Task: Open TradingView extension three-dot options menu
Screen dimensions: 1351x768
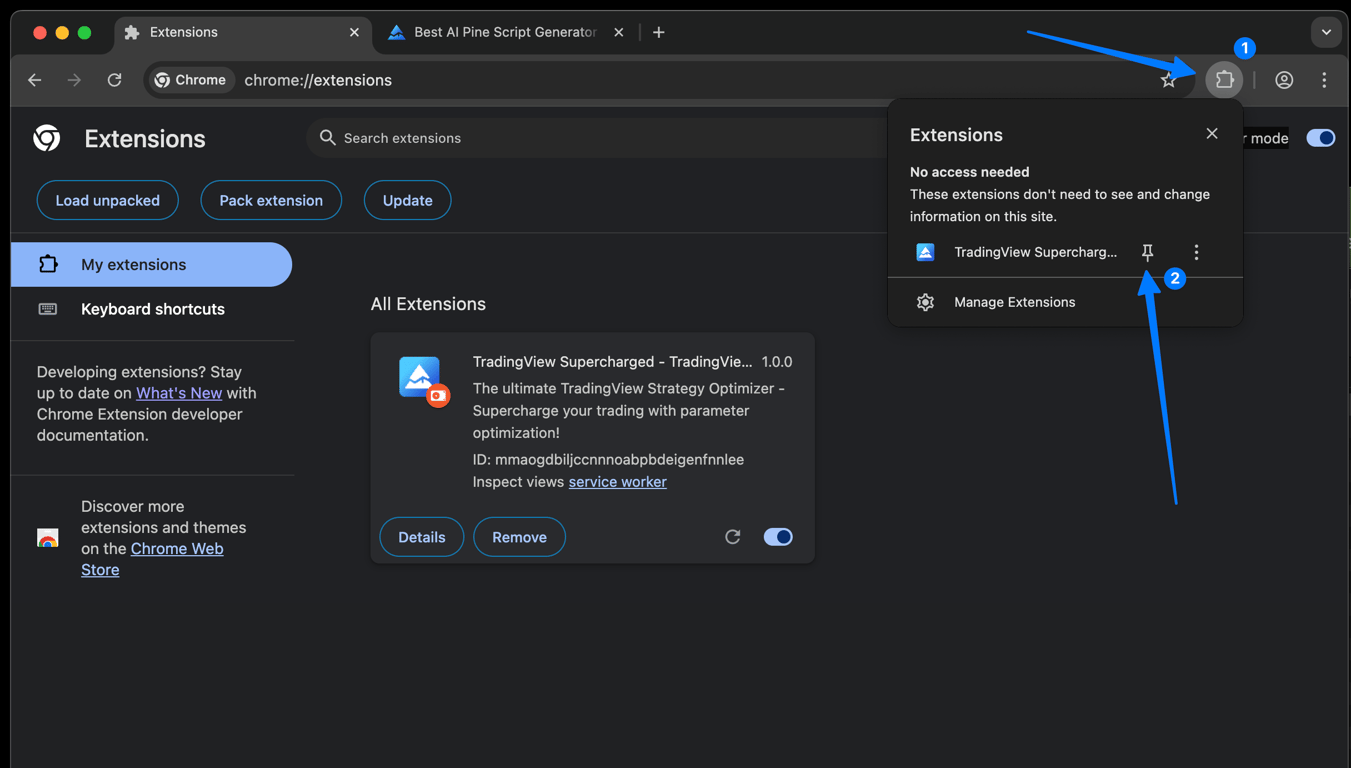Action: pyautogui.click(x=1196, y=252)
